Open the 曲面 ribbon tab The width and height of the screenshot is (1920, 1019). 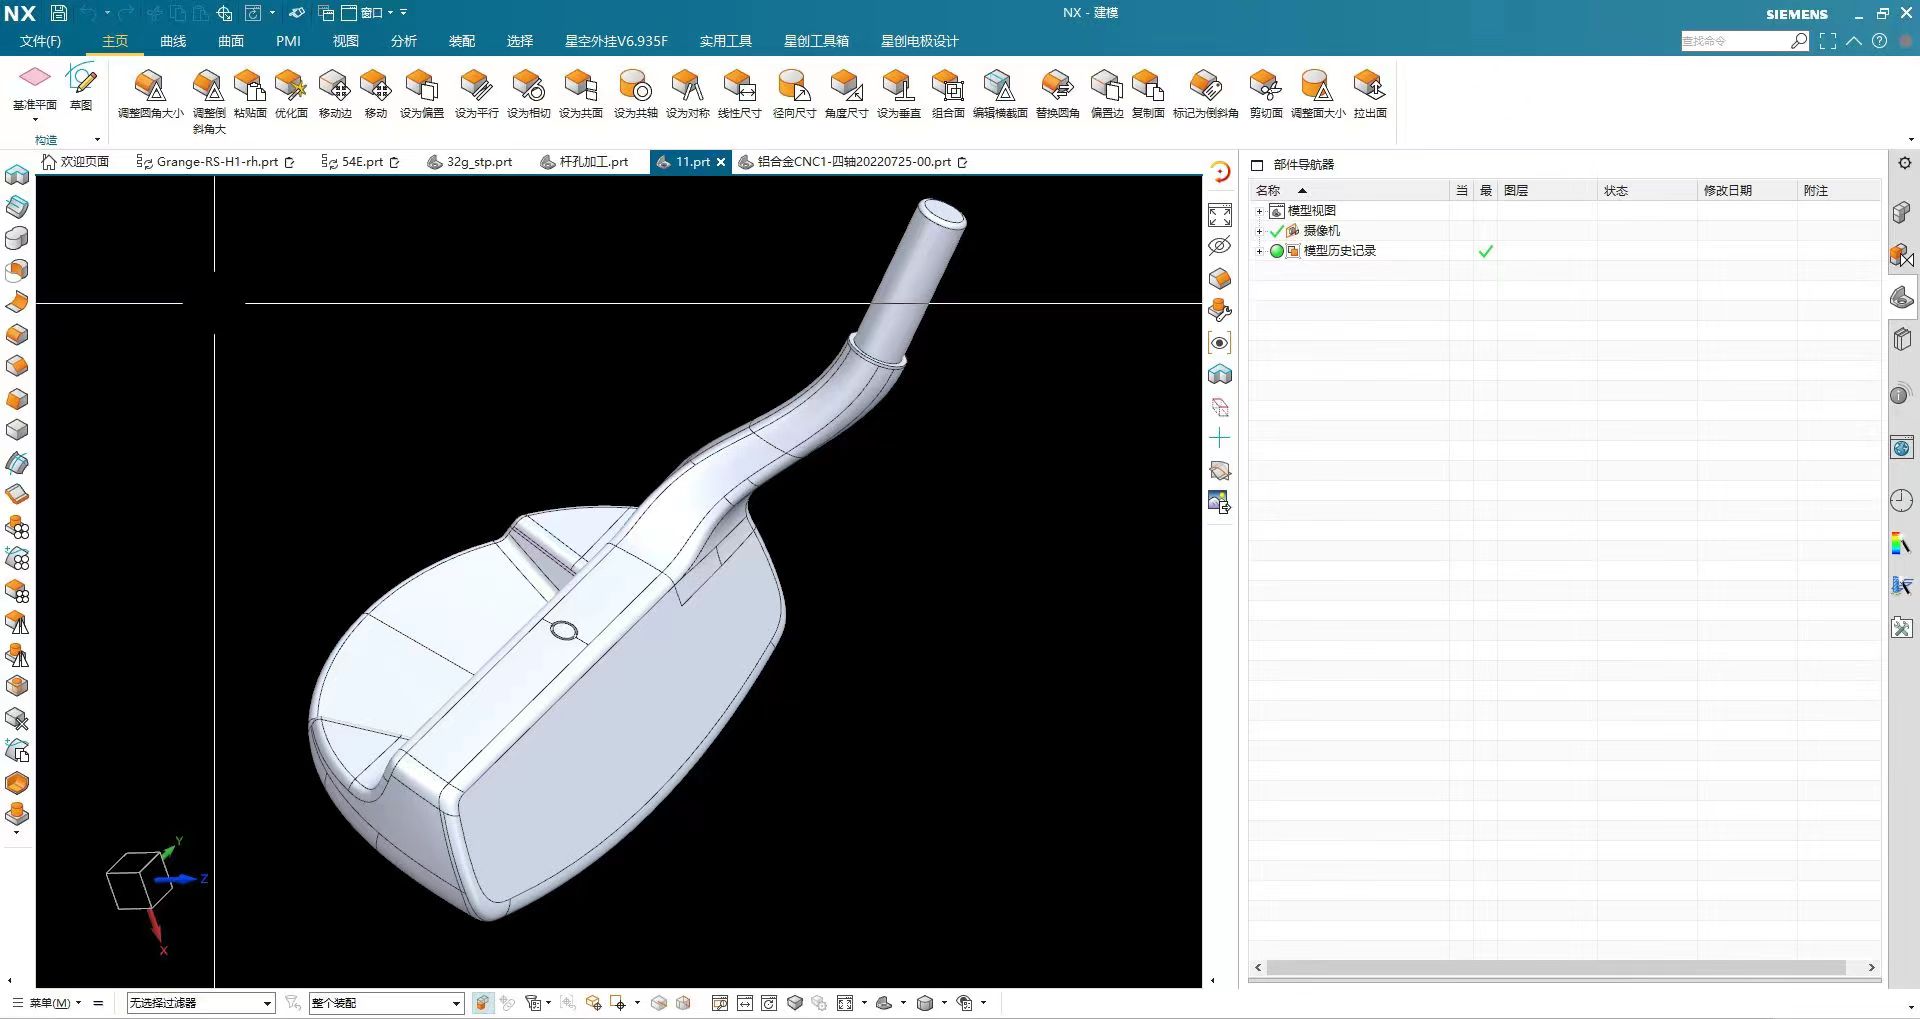pyautogui.click(x=231, y=41)
